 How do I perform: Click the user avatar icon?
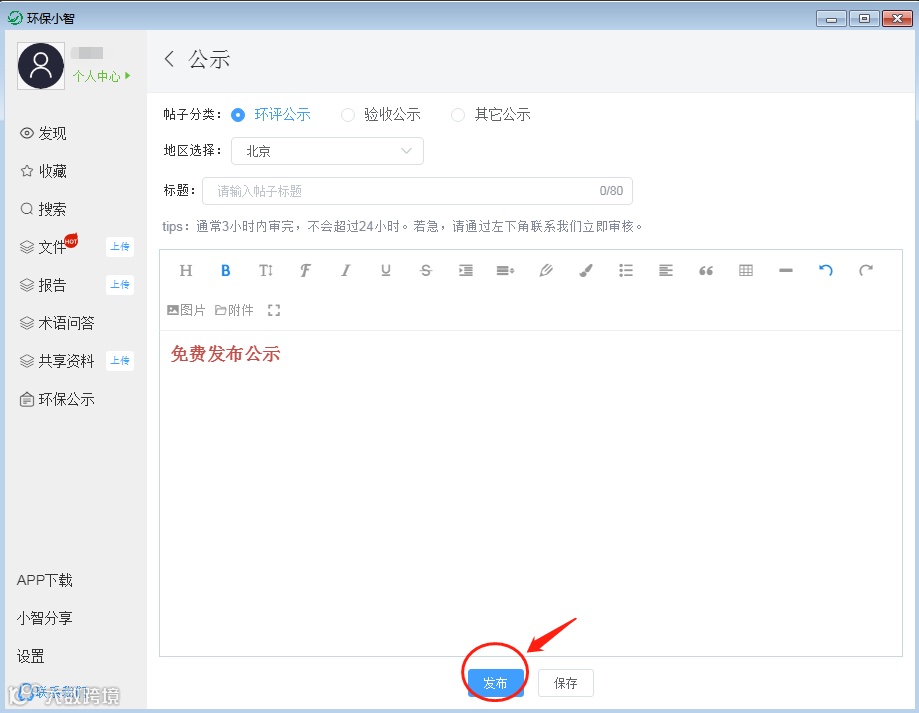(x=41, y=66)
